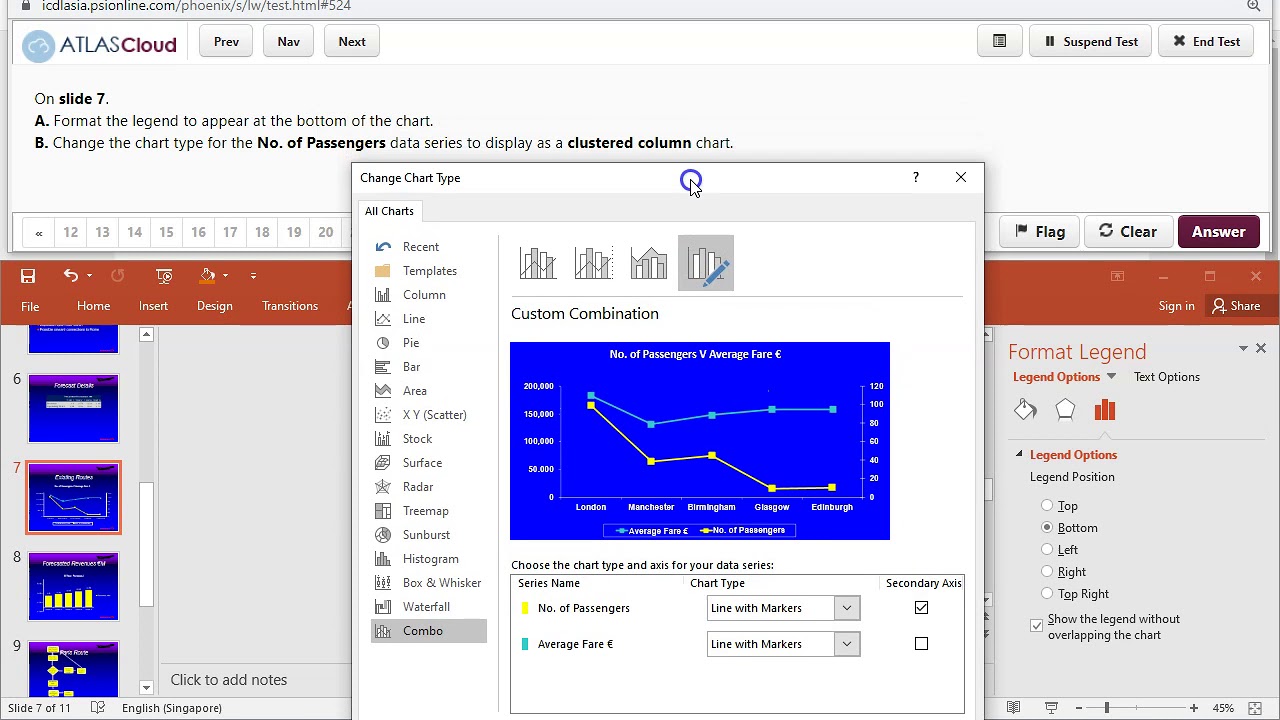Screen dimensions: 1280x720
Task: Click Start From Beginning slideshow icon
Action: pos(165,276)
